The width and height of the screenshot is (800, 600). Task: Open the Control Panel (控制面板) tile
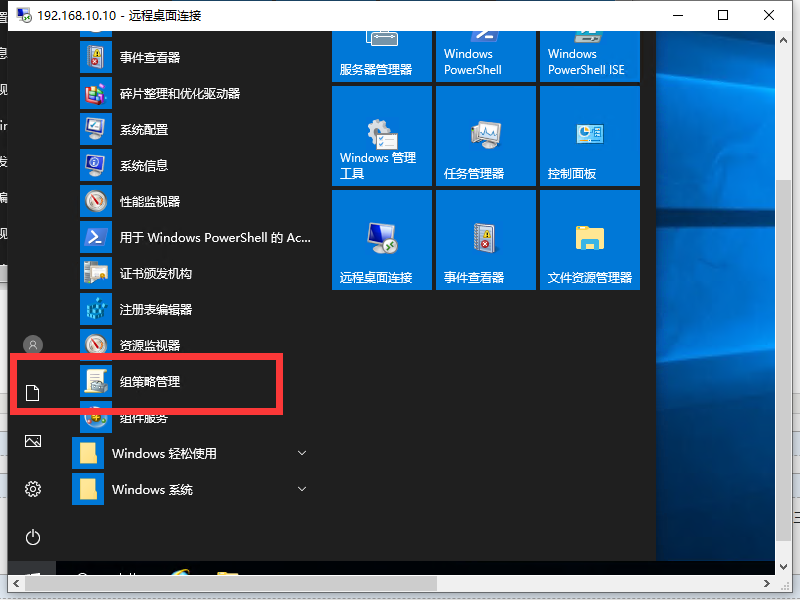pos(590,136)
